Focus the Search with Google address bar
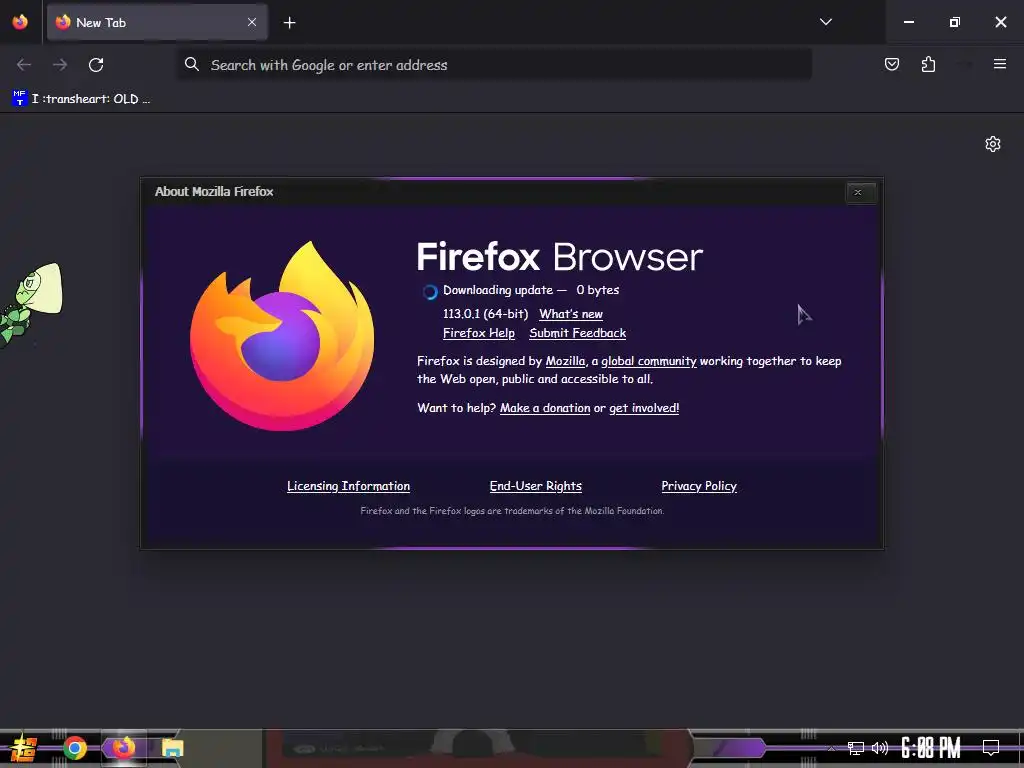The image size is (1024, 768). tap(494, 65)
